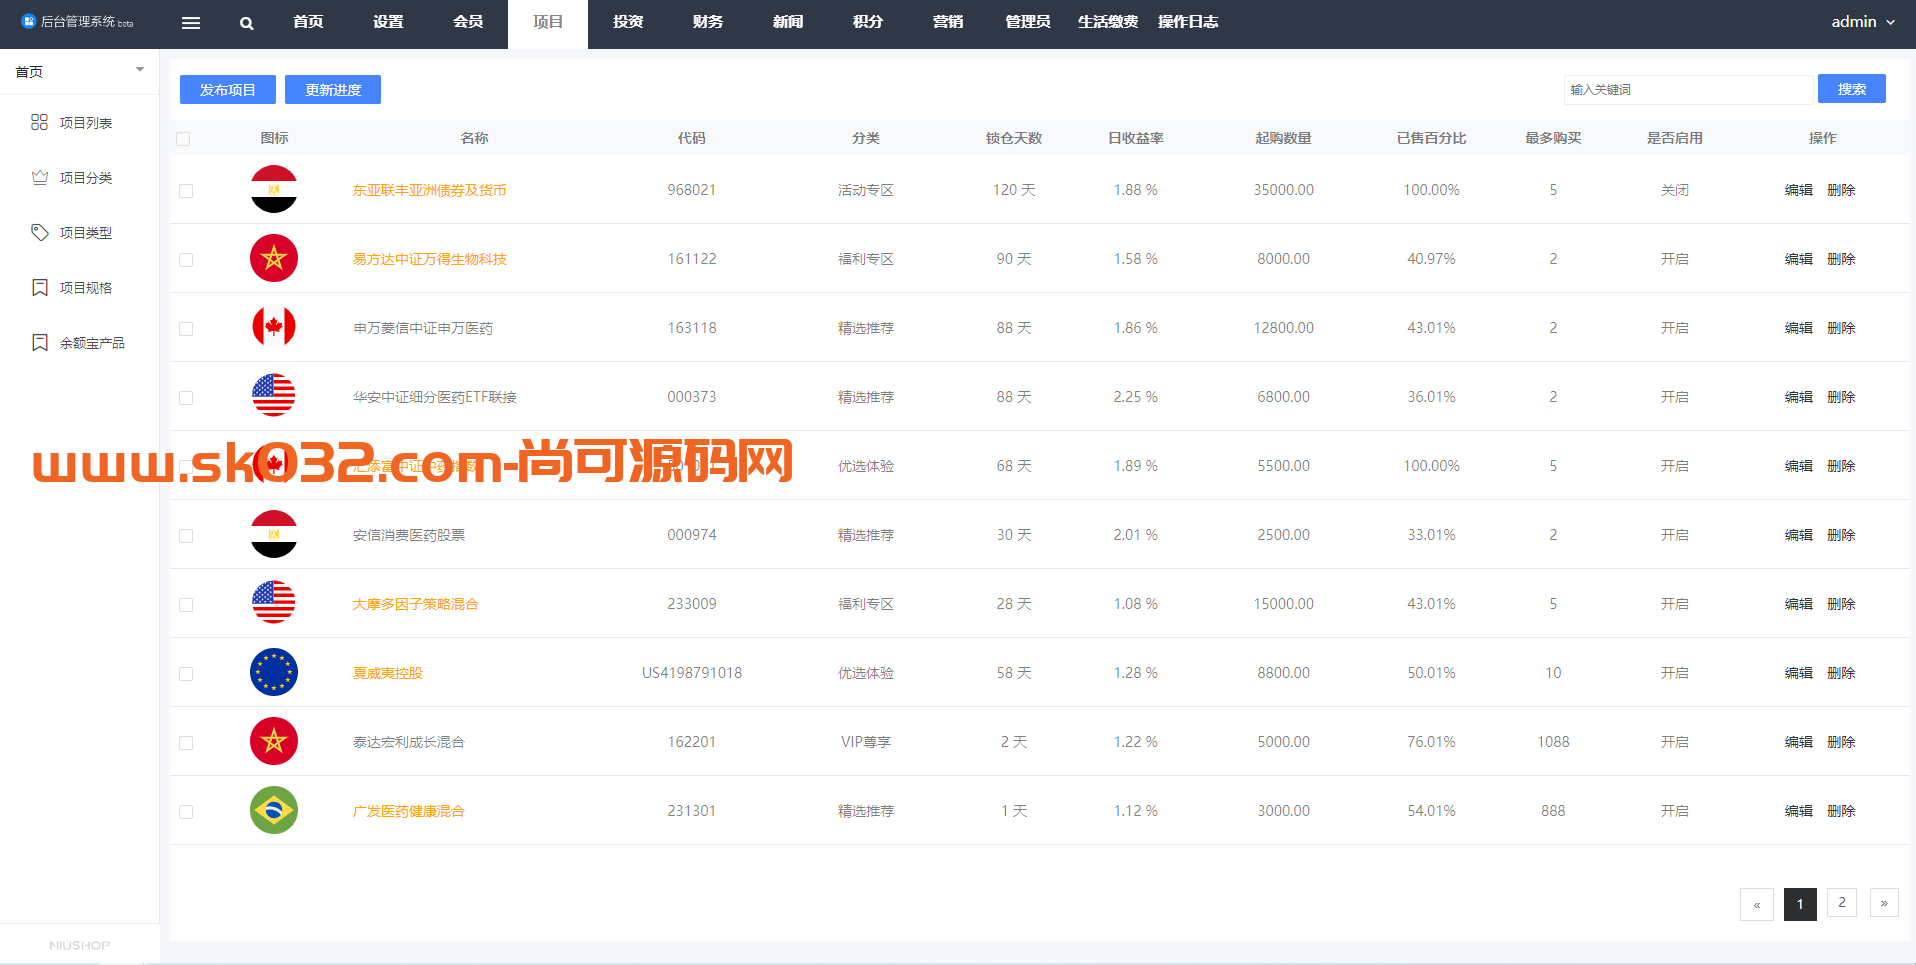Check the box for 安信消费医药股票 row
1916x965 pixels.
[x=186, y=535]
